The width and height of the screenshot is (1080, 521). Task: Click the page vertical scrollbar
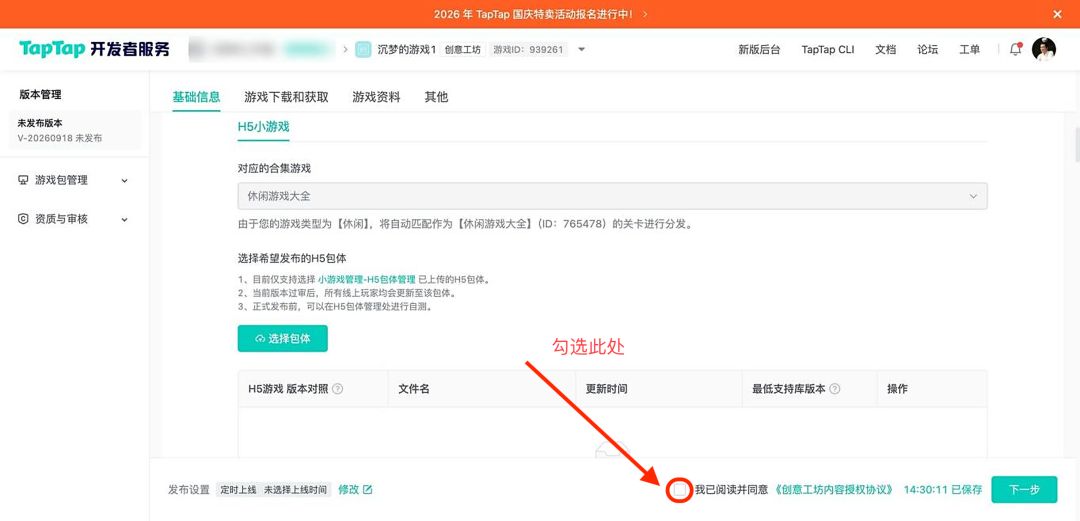(x=1077, y=145)
